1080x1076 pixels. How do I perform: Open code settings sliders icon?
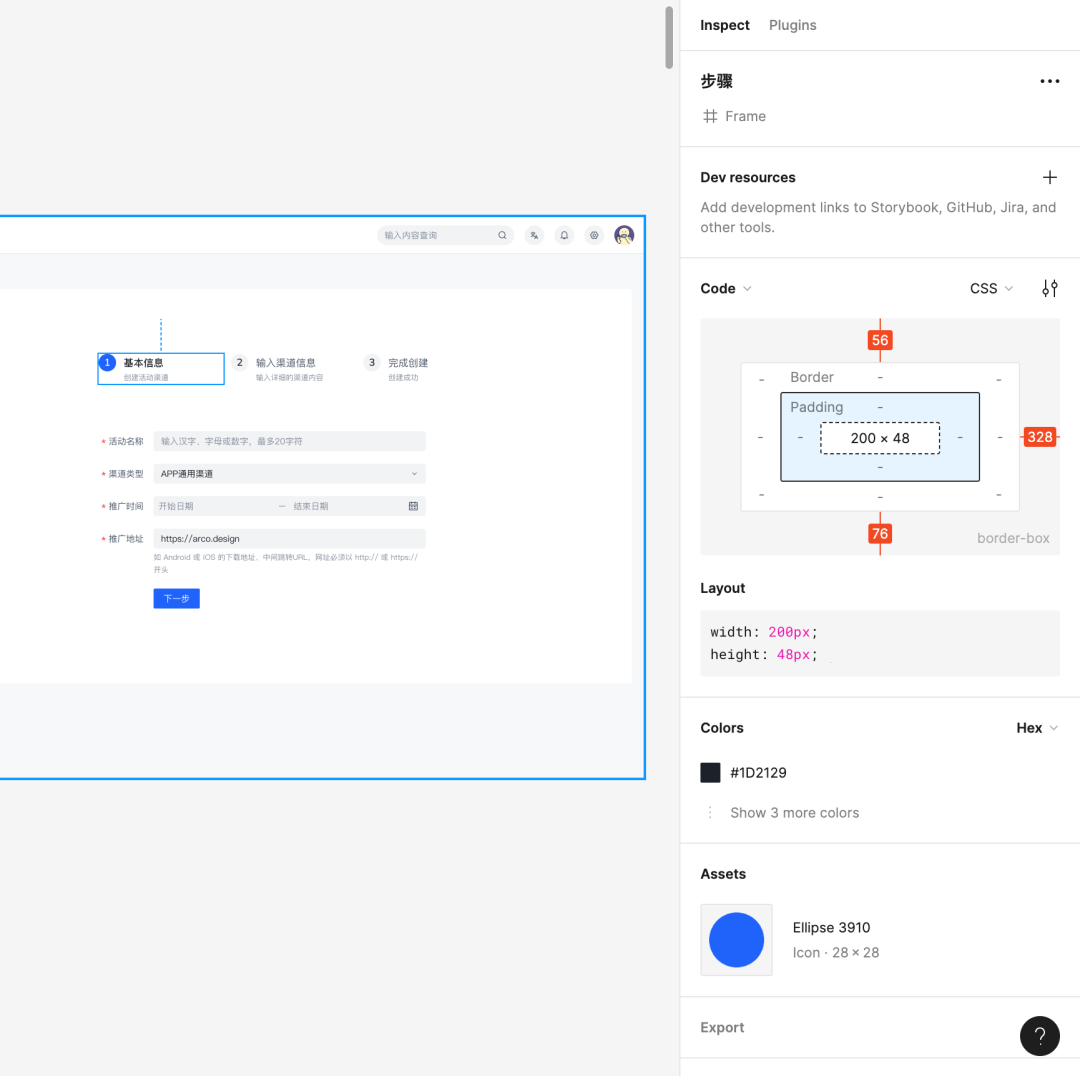coord(1049,289)
